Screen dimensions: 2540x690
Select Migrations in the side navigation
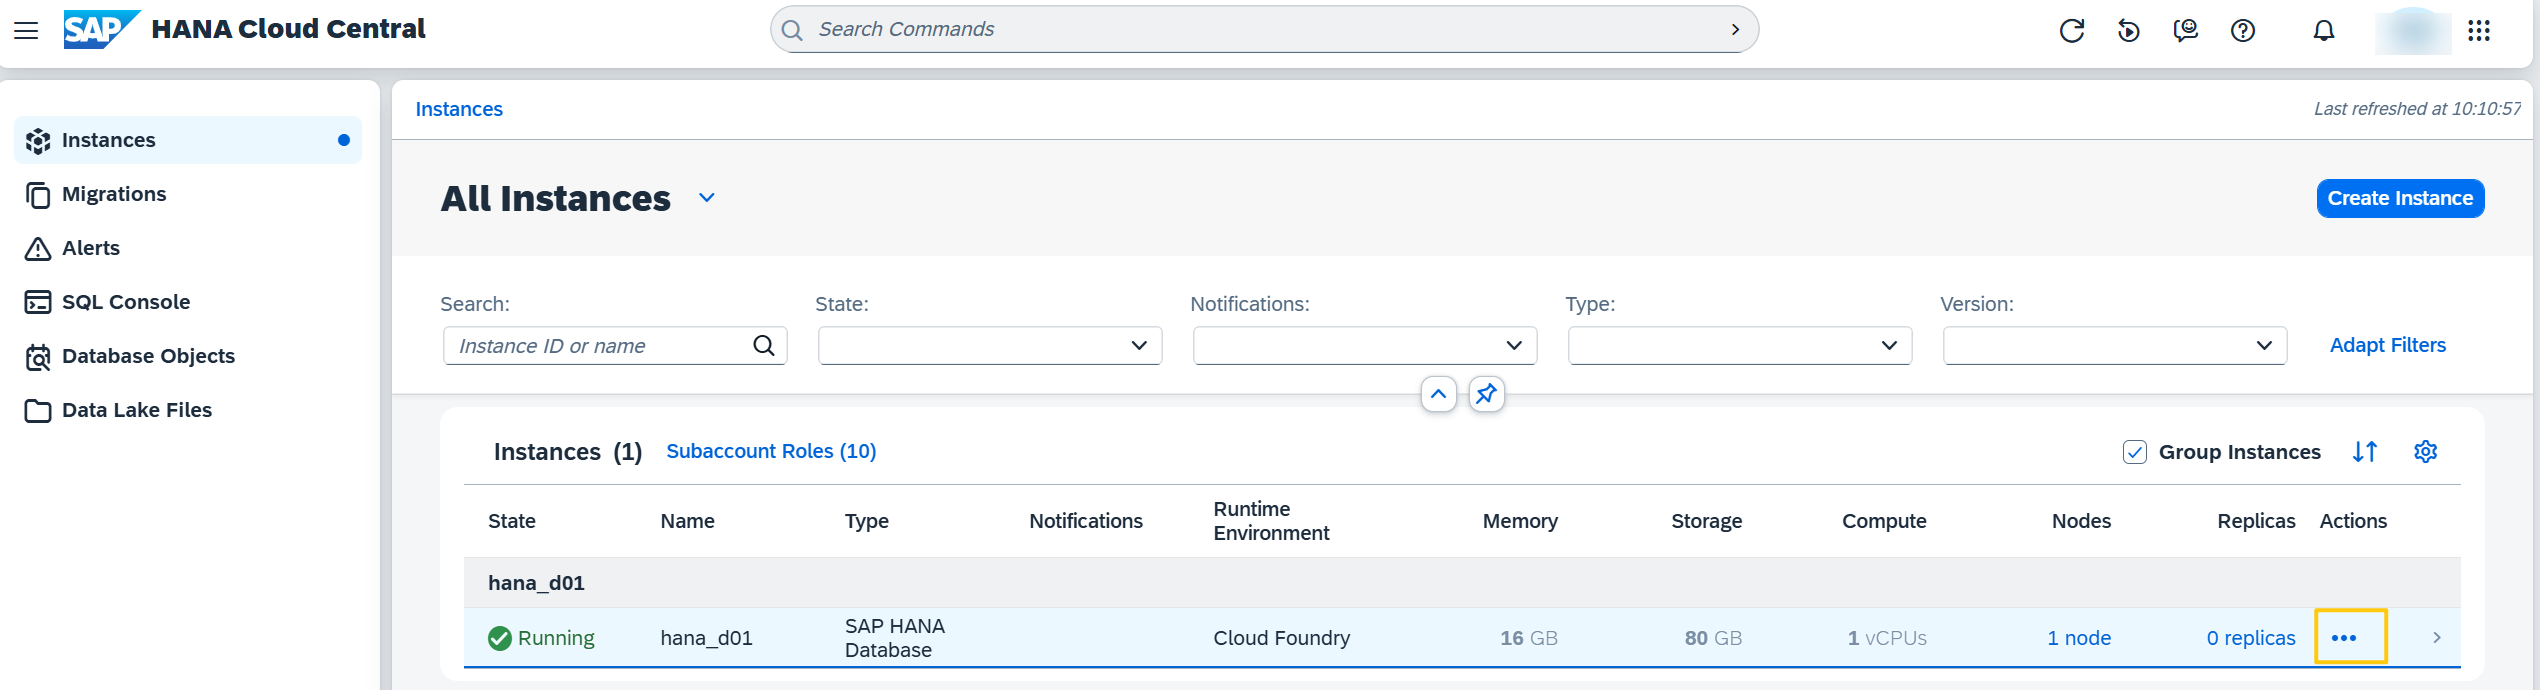(x=188, y=194)
